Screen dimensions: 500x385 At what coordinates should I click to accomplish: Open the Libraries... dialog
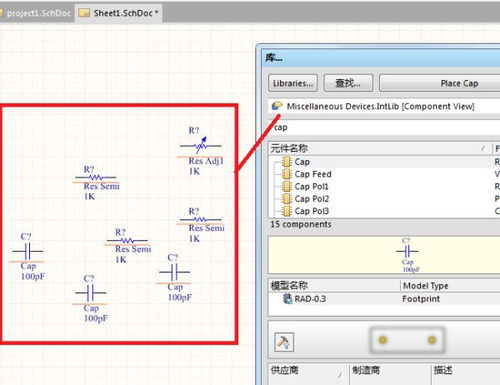click(293, 83)
